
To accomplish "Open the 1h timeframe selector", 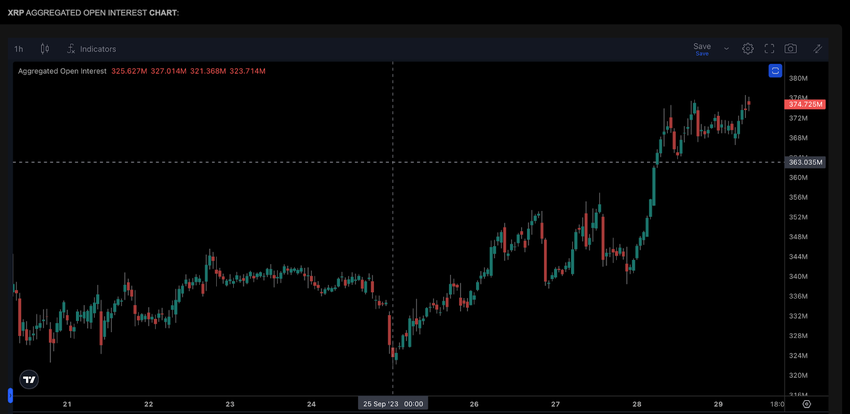I will (18, 49).
